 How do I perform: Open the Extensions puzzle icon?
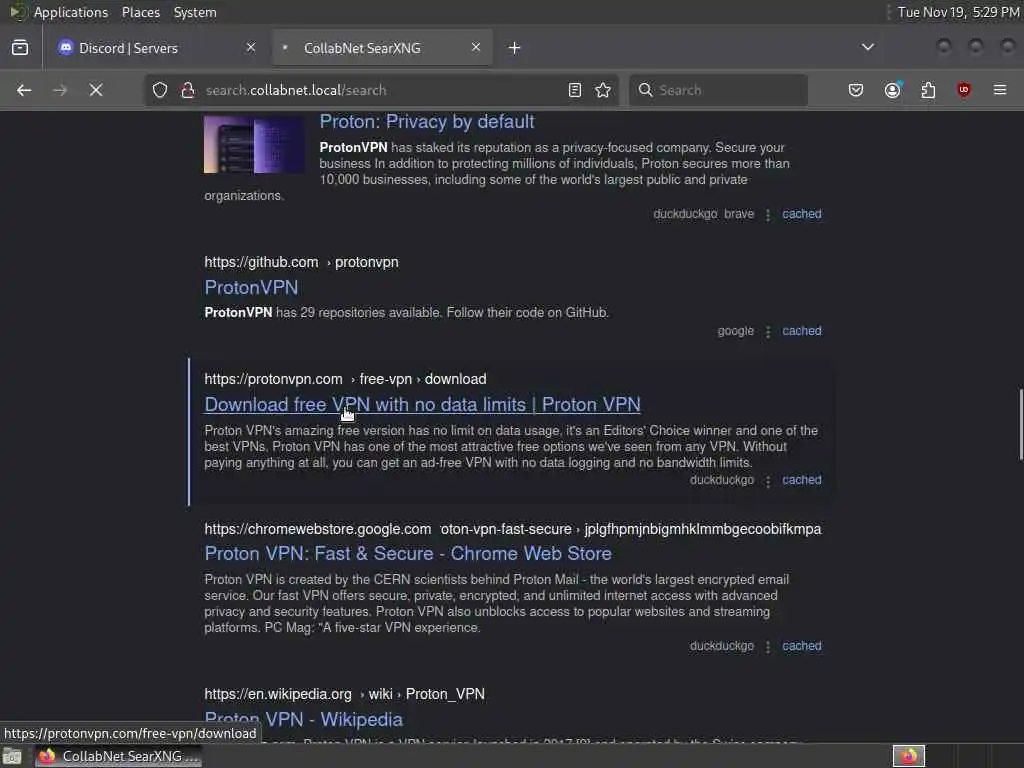[928, 90]
